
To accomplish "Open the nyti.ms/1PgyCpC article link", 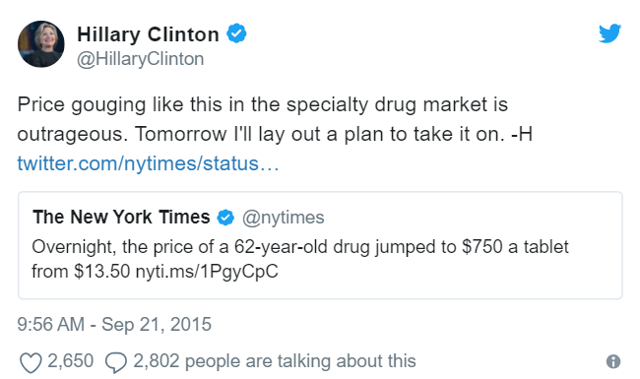I will point(207,272).
